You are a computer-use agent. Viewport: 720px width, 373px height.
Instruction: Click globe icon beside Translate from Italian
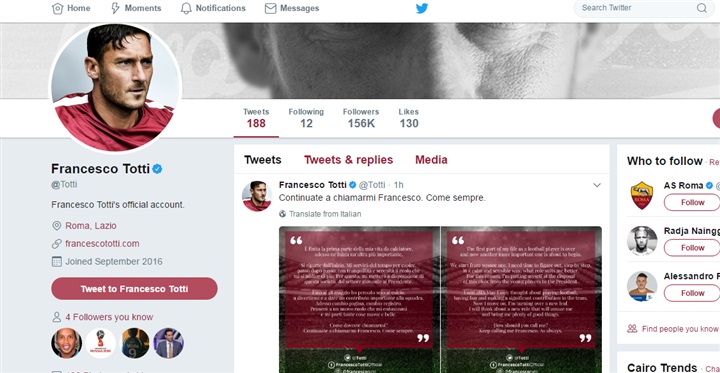(282, 214)
